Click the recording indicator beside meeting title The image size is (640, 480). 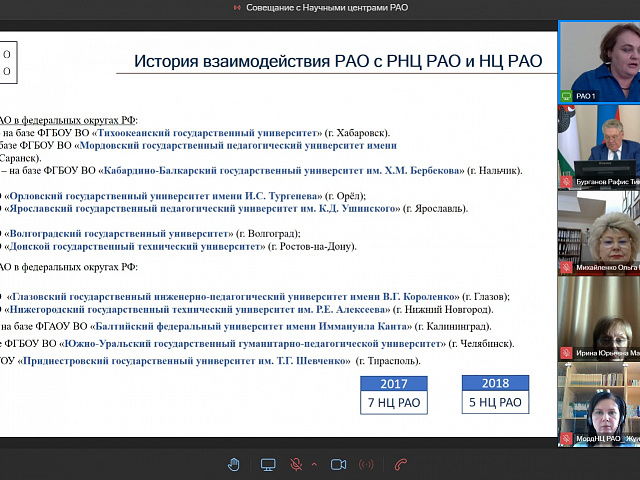[236, 7]
